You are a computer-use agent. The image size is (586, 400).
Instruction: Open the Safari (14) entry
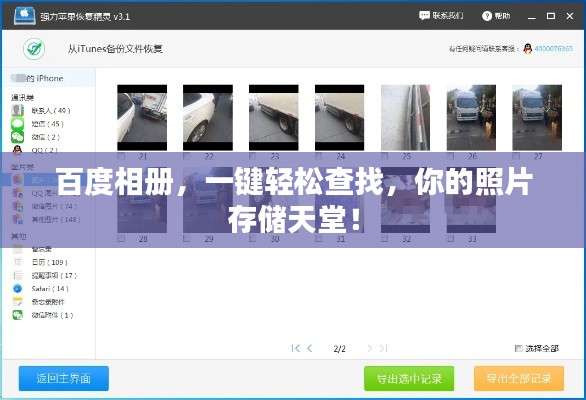(40, 289)
